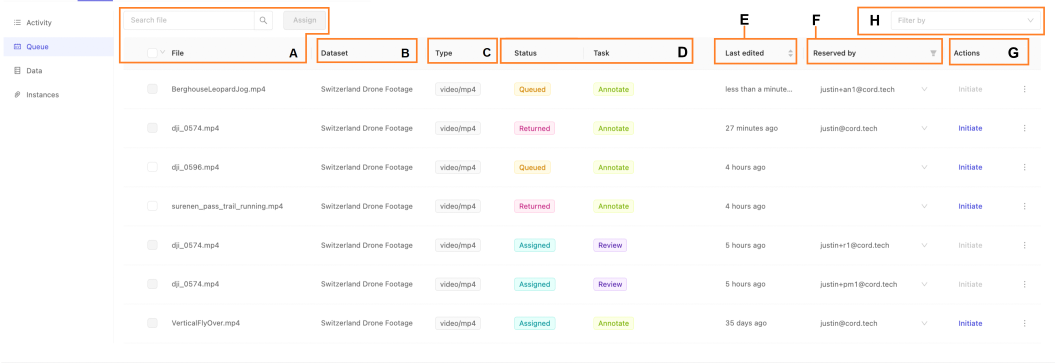Viewport: 1055px width, 363px height.
Task: Expand selection options chevron beside header checkbox
Action: click(163, 52)
